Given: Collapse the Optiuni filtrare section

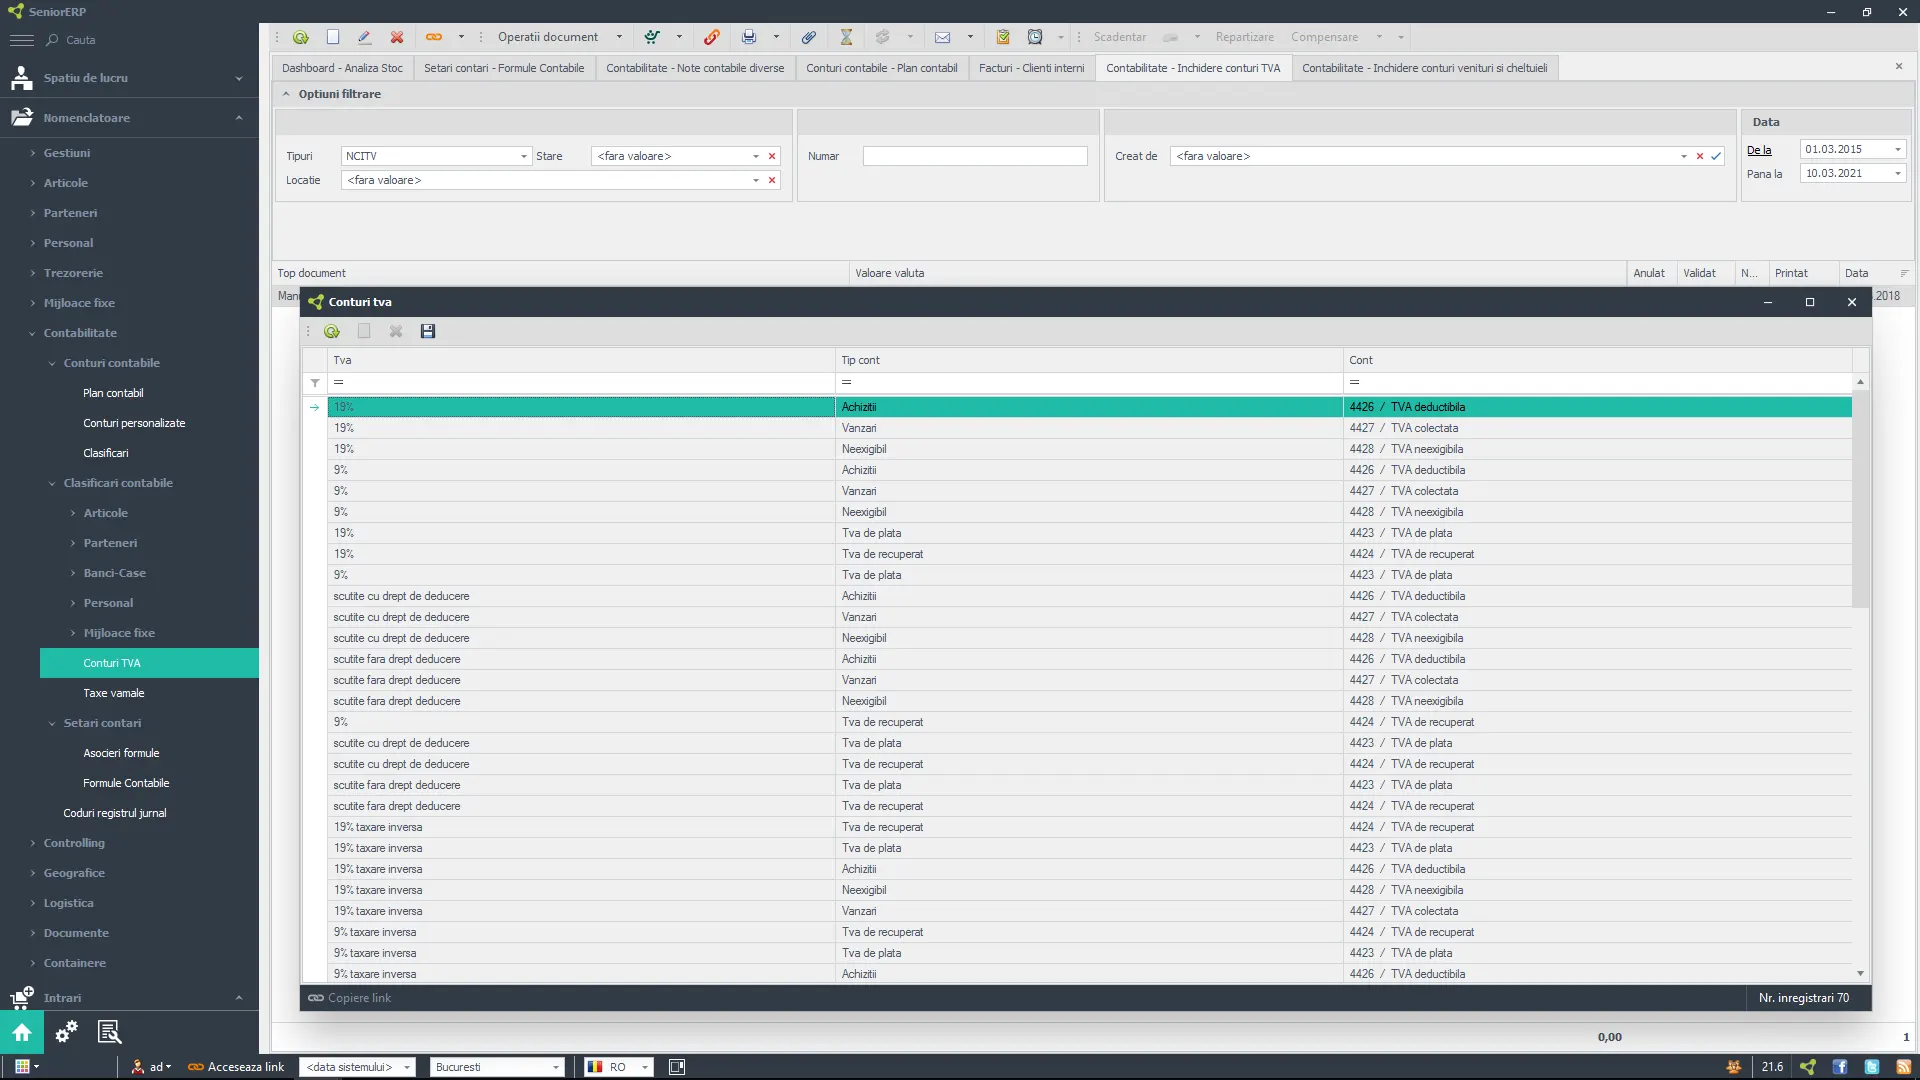Looking at the screenshot, I should tap(286, 94).
